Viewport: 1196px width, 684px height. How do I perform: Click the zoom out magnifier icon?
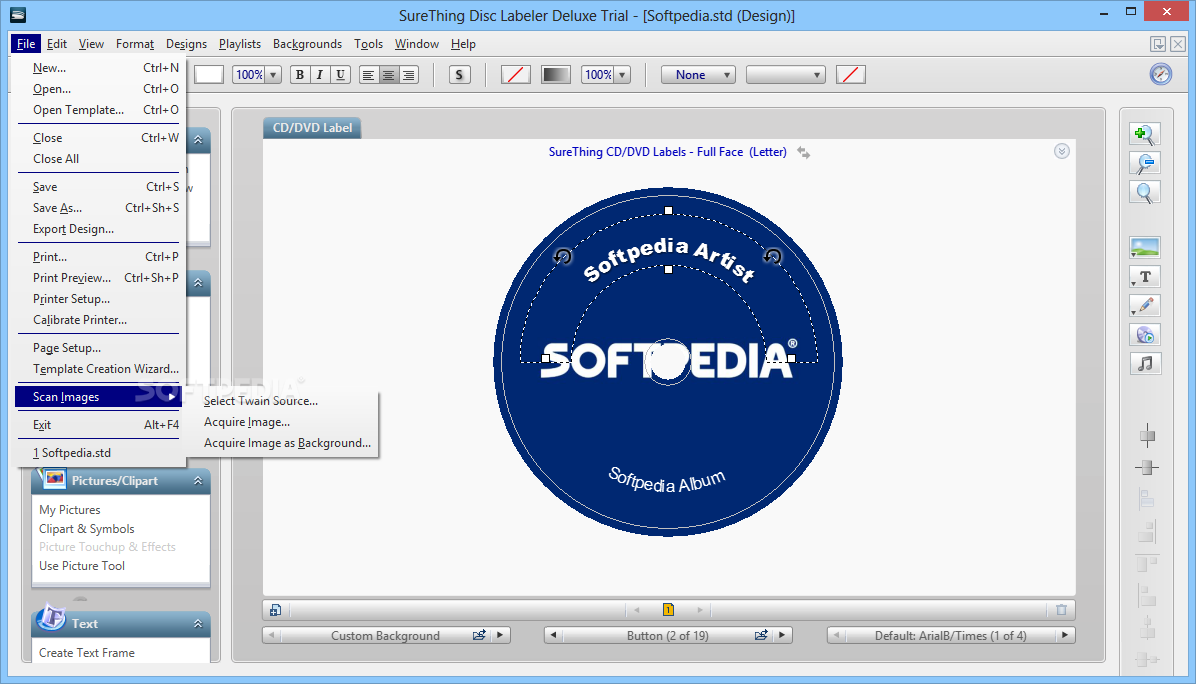[x=1144, y=163]
